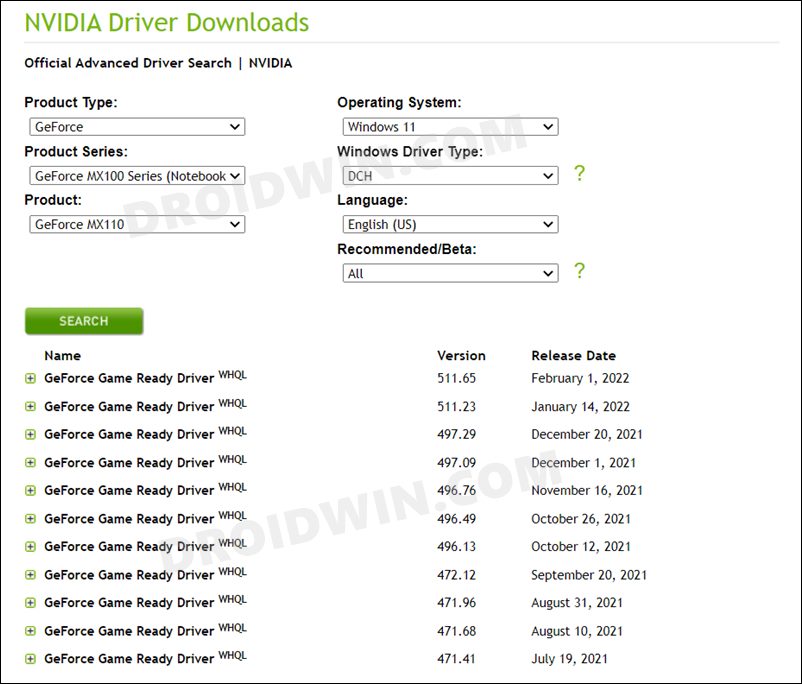Click the release date July 19, 2021
This screenshot has height=684, width=802.
tap(569, 659)
